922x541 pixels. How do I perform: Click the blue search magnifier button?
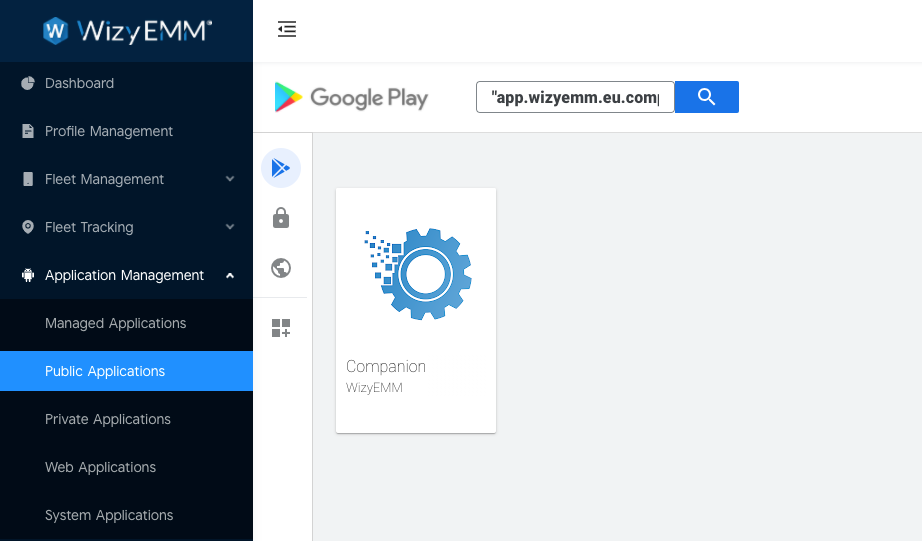click(706, 97)
